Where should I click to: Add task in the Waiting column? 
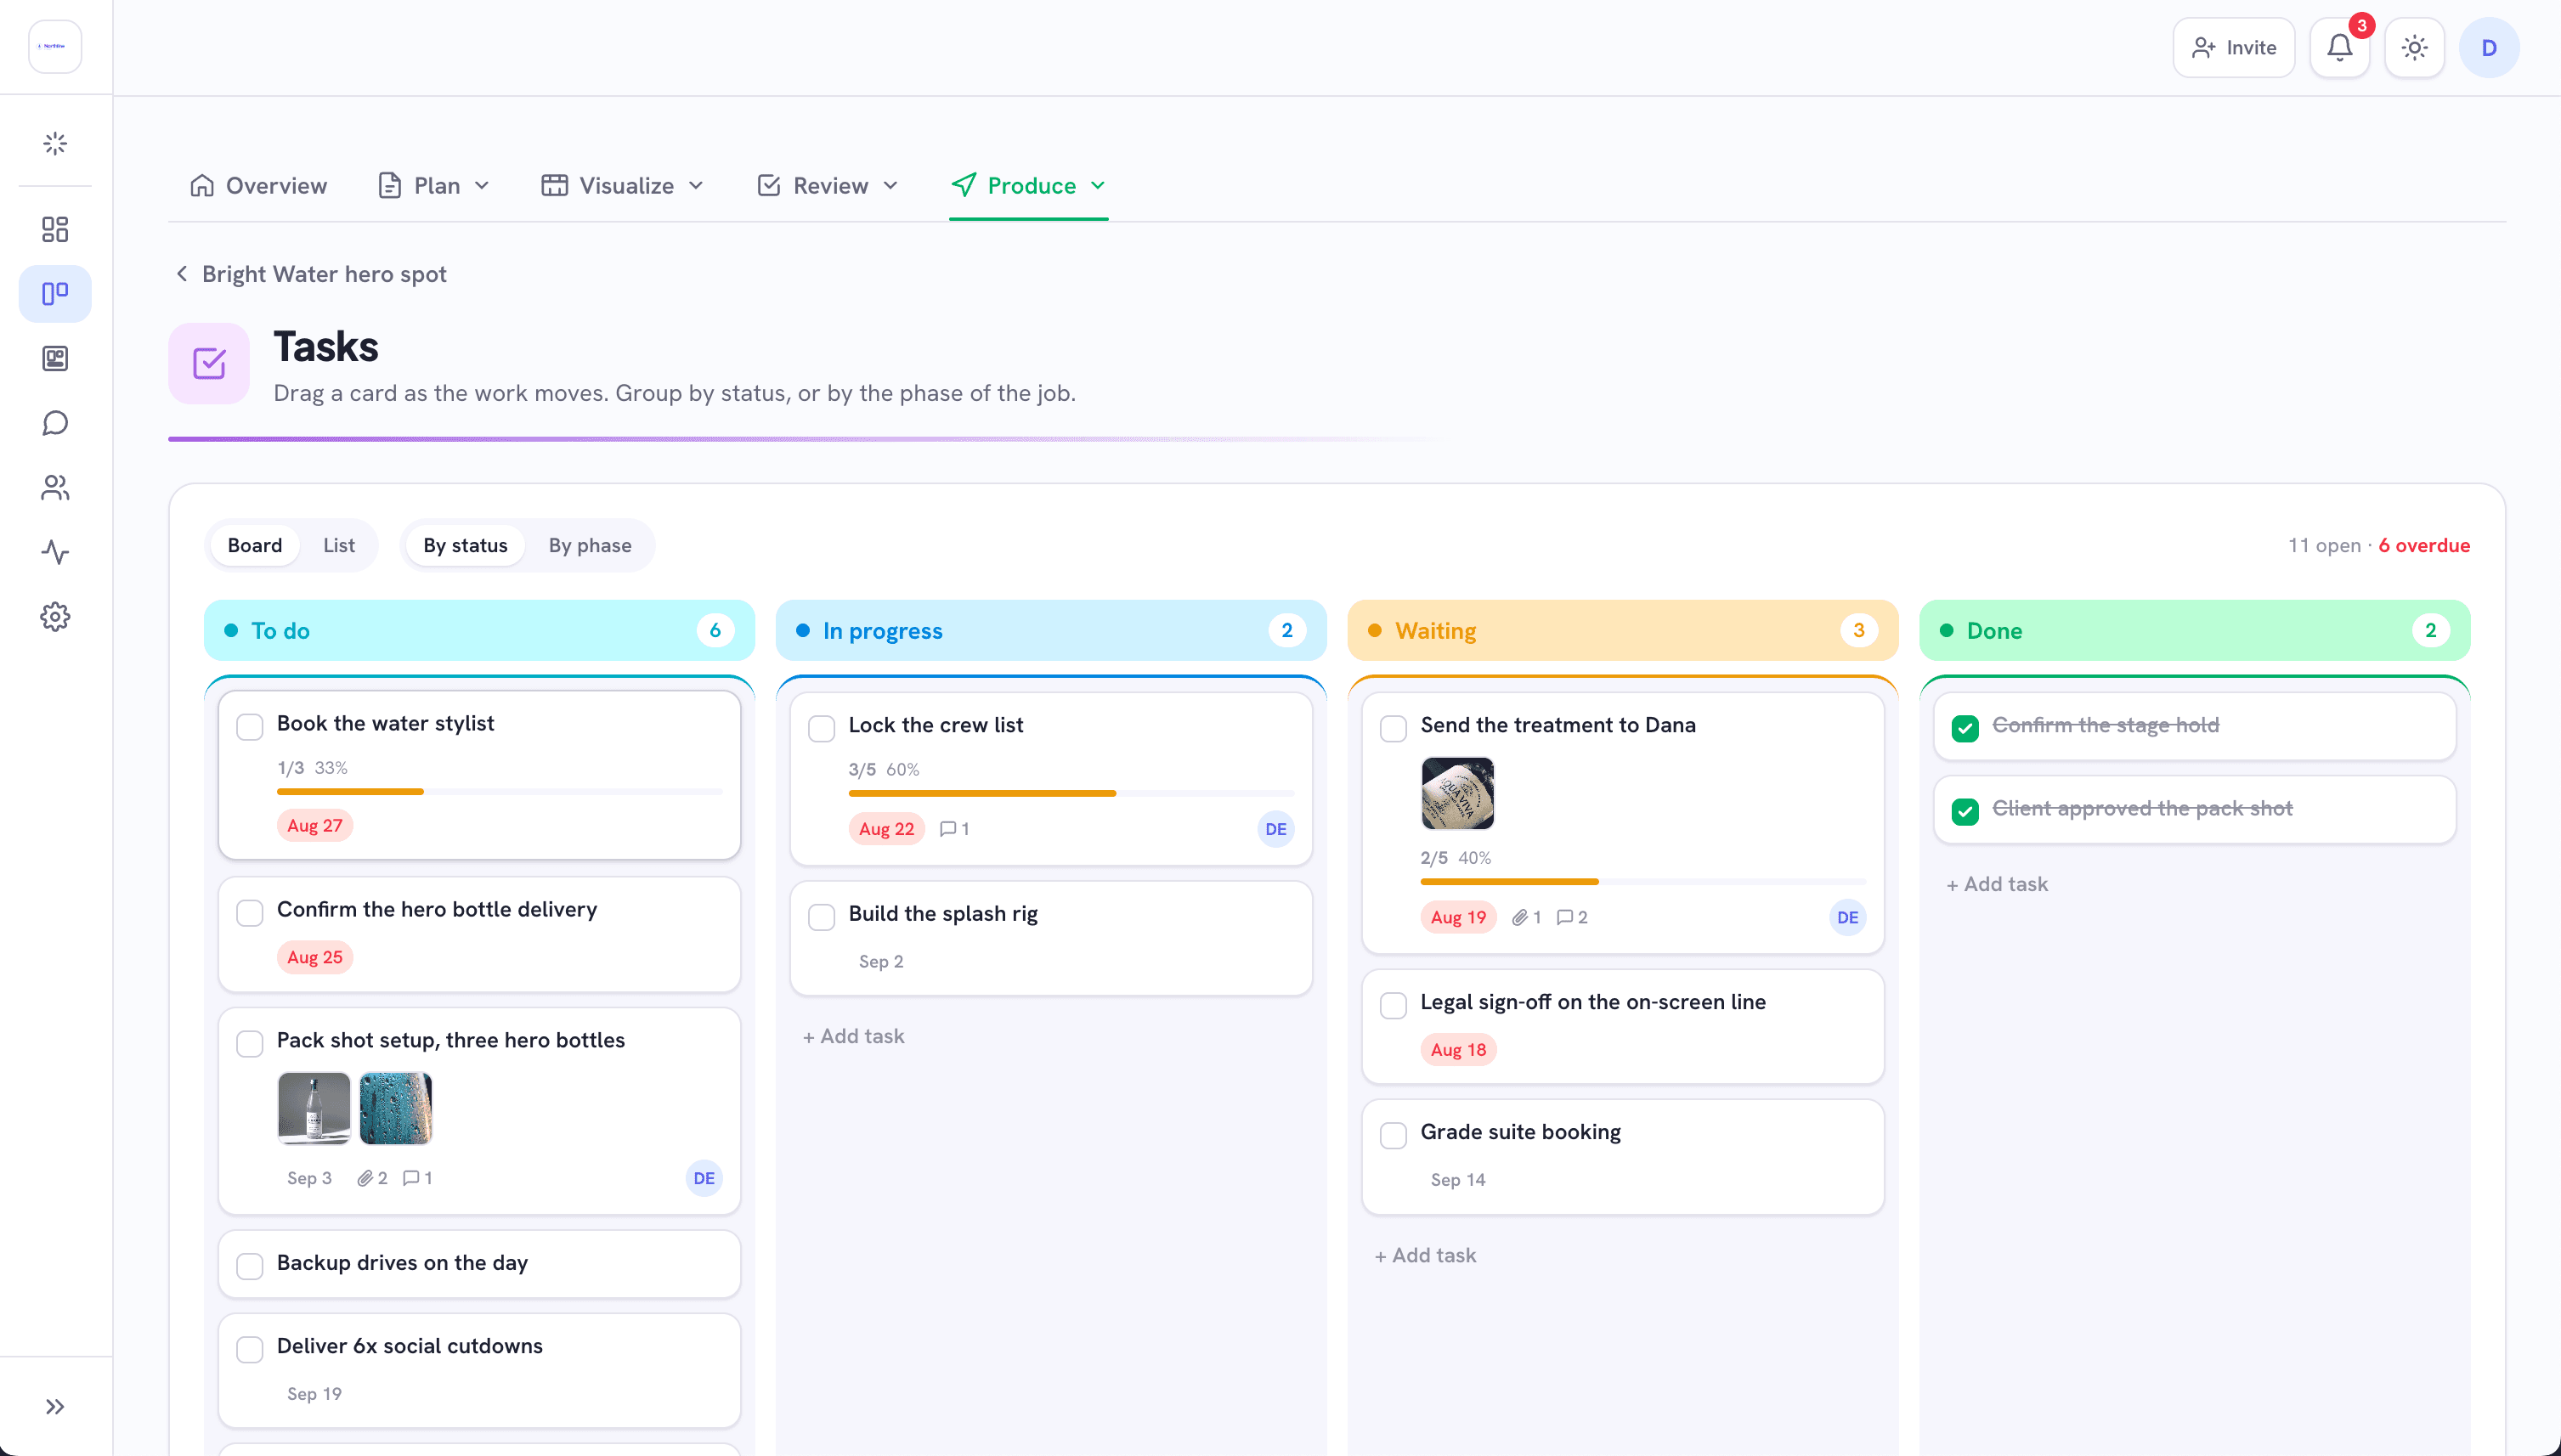(1426, 1256)
